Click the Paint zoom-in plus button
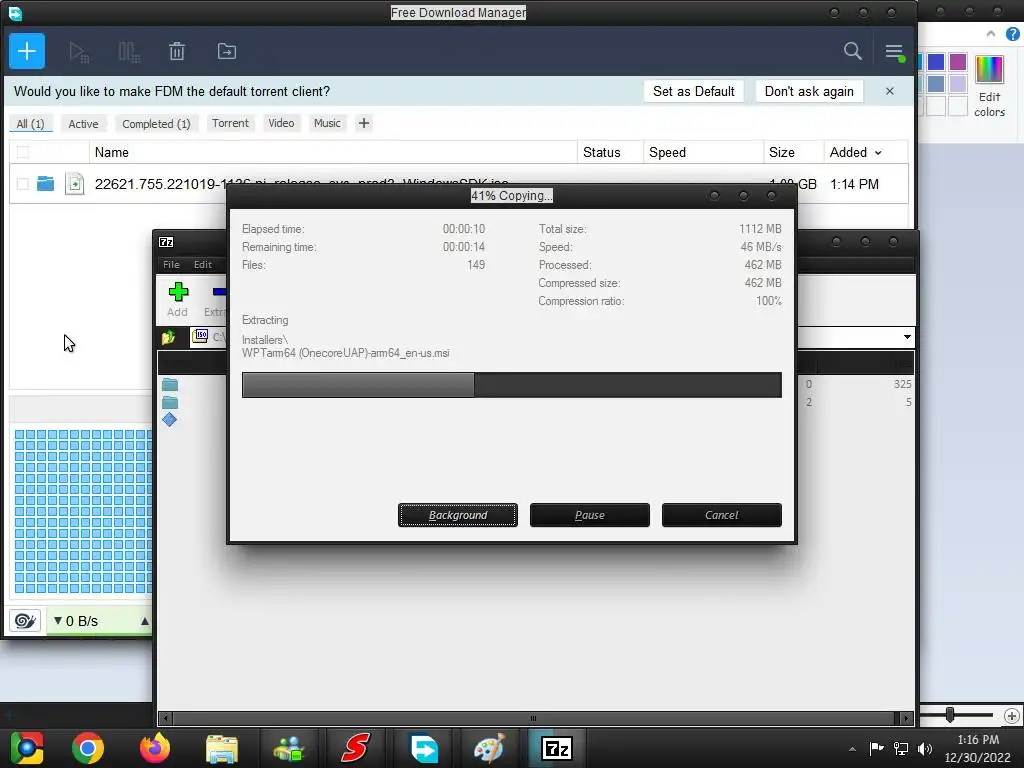Image resolution: width=1024 pixels, height=768 pixels. (x=1012, y=716)
